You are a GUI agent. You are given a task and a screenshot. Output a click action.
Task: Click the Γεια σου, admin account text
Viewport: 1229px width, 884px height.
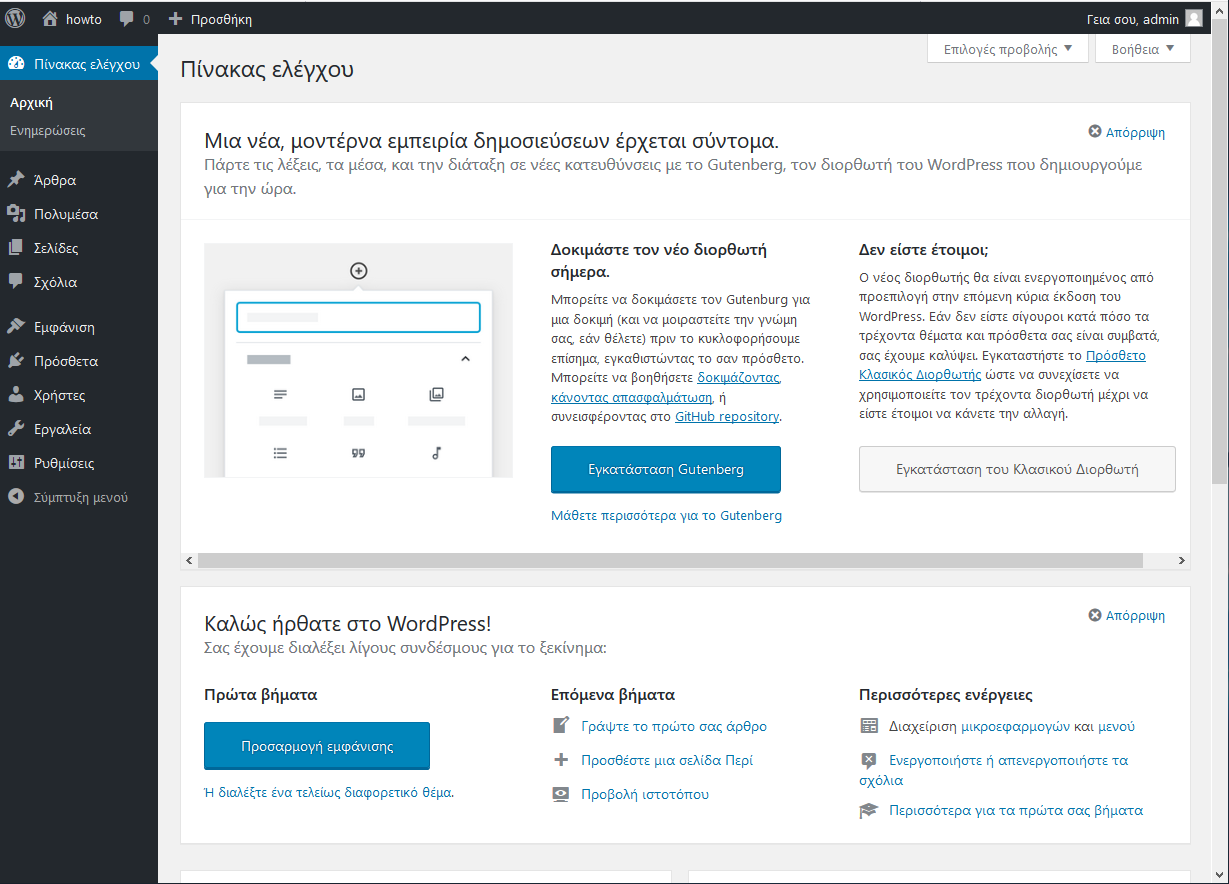[1132, 19]
